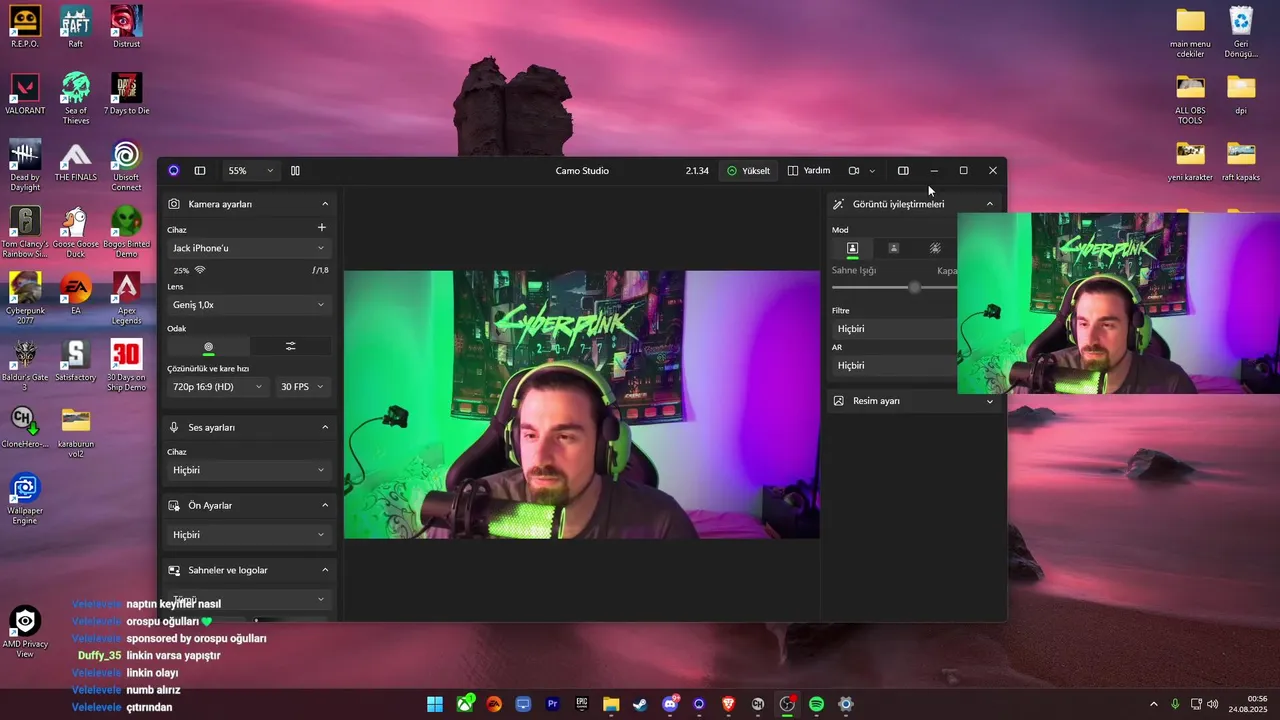Select the manual focus sliders mode
The image size is (1280, 720).
pyautogui.click(x=290, y=346)
